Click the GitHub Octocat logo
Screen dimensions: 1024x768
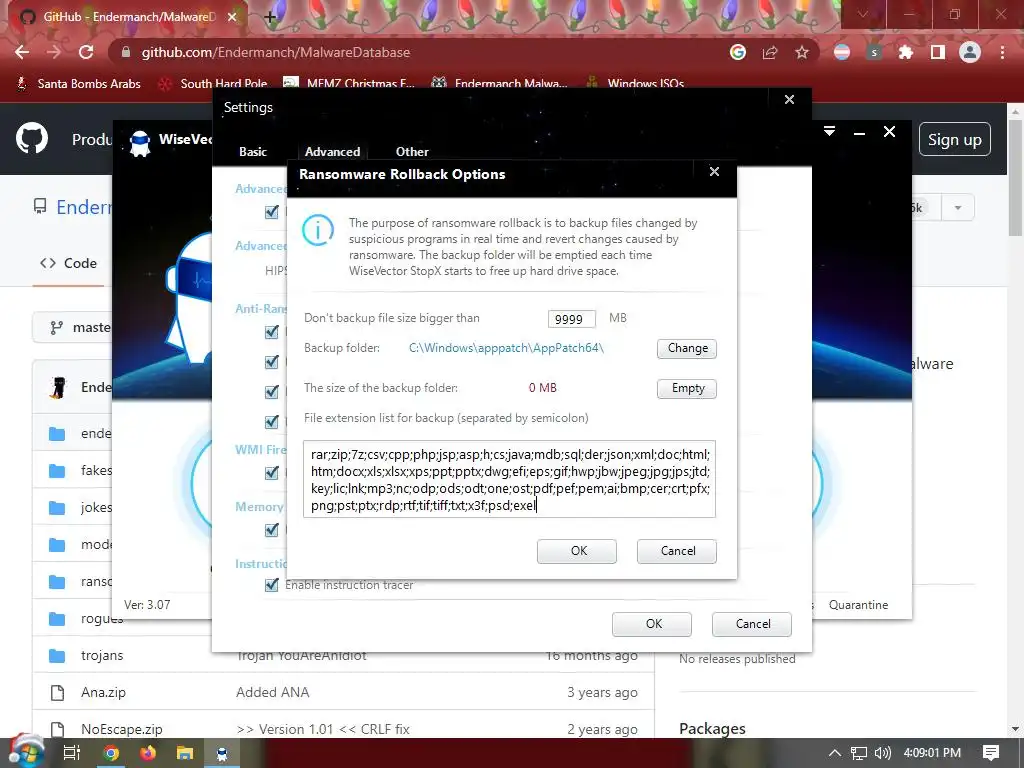click(32, 138)
